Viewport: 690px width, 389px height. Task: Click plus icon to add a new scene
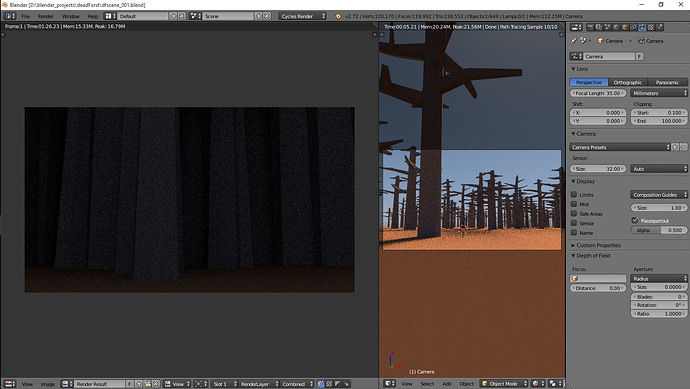259,16
